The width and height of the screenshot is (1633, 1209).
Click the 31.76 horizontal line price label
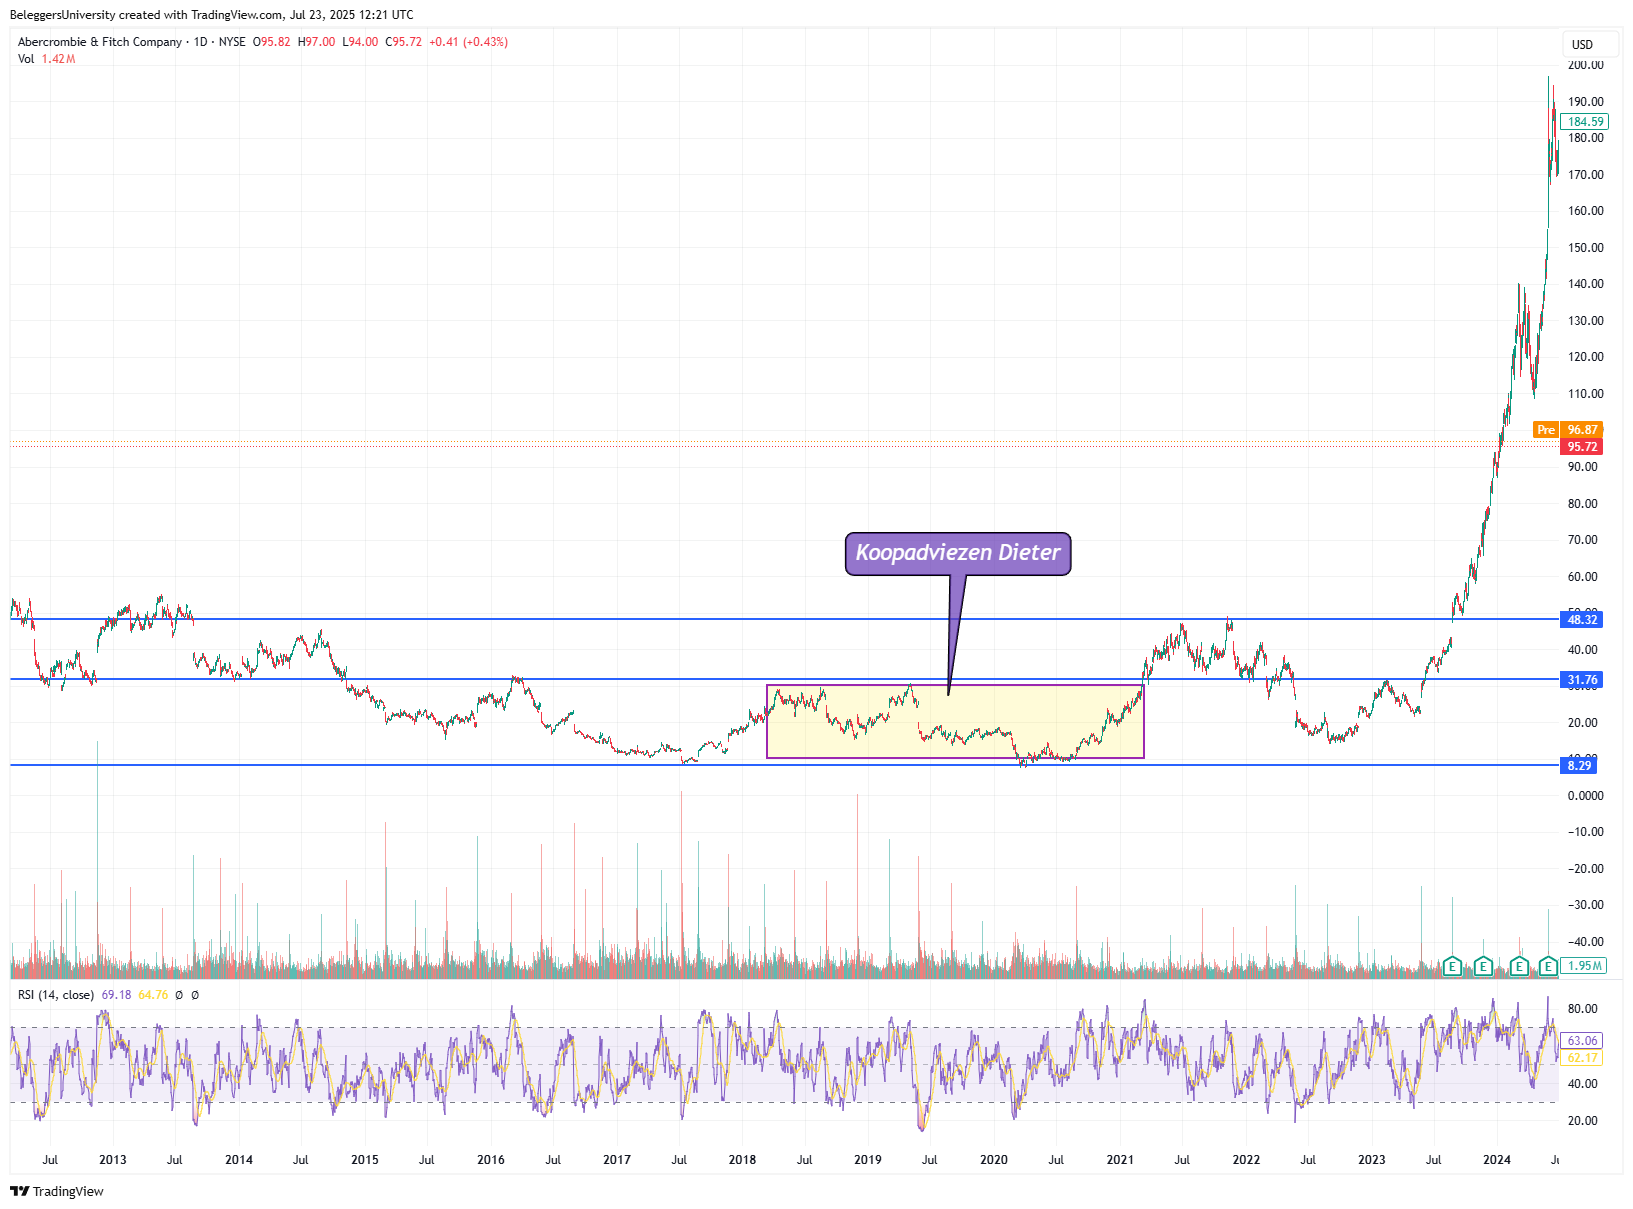[1581, 680]
